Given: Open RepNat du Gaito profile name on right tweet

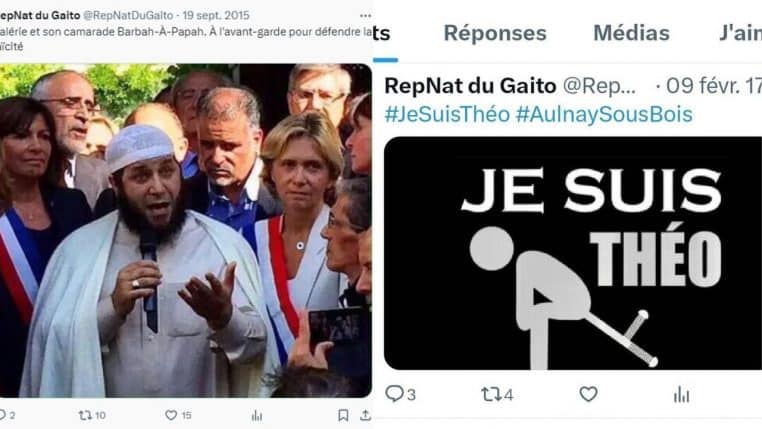Looking at the screenshot, I should click(470, 86).
